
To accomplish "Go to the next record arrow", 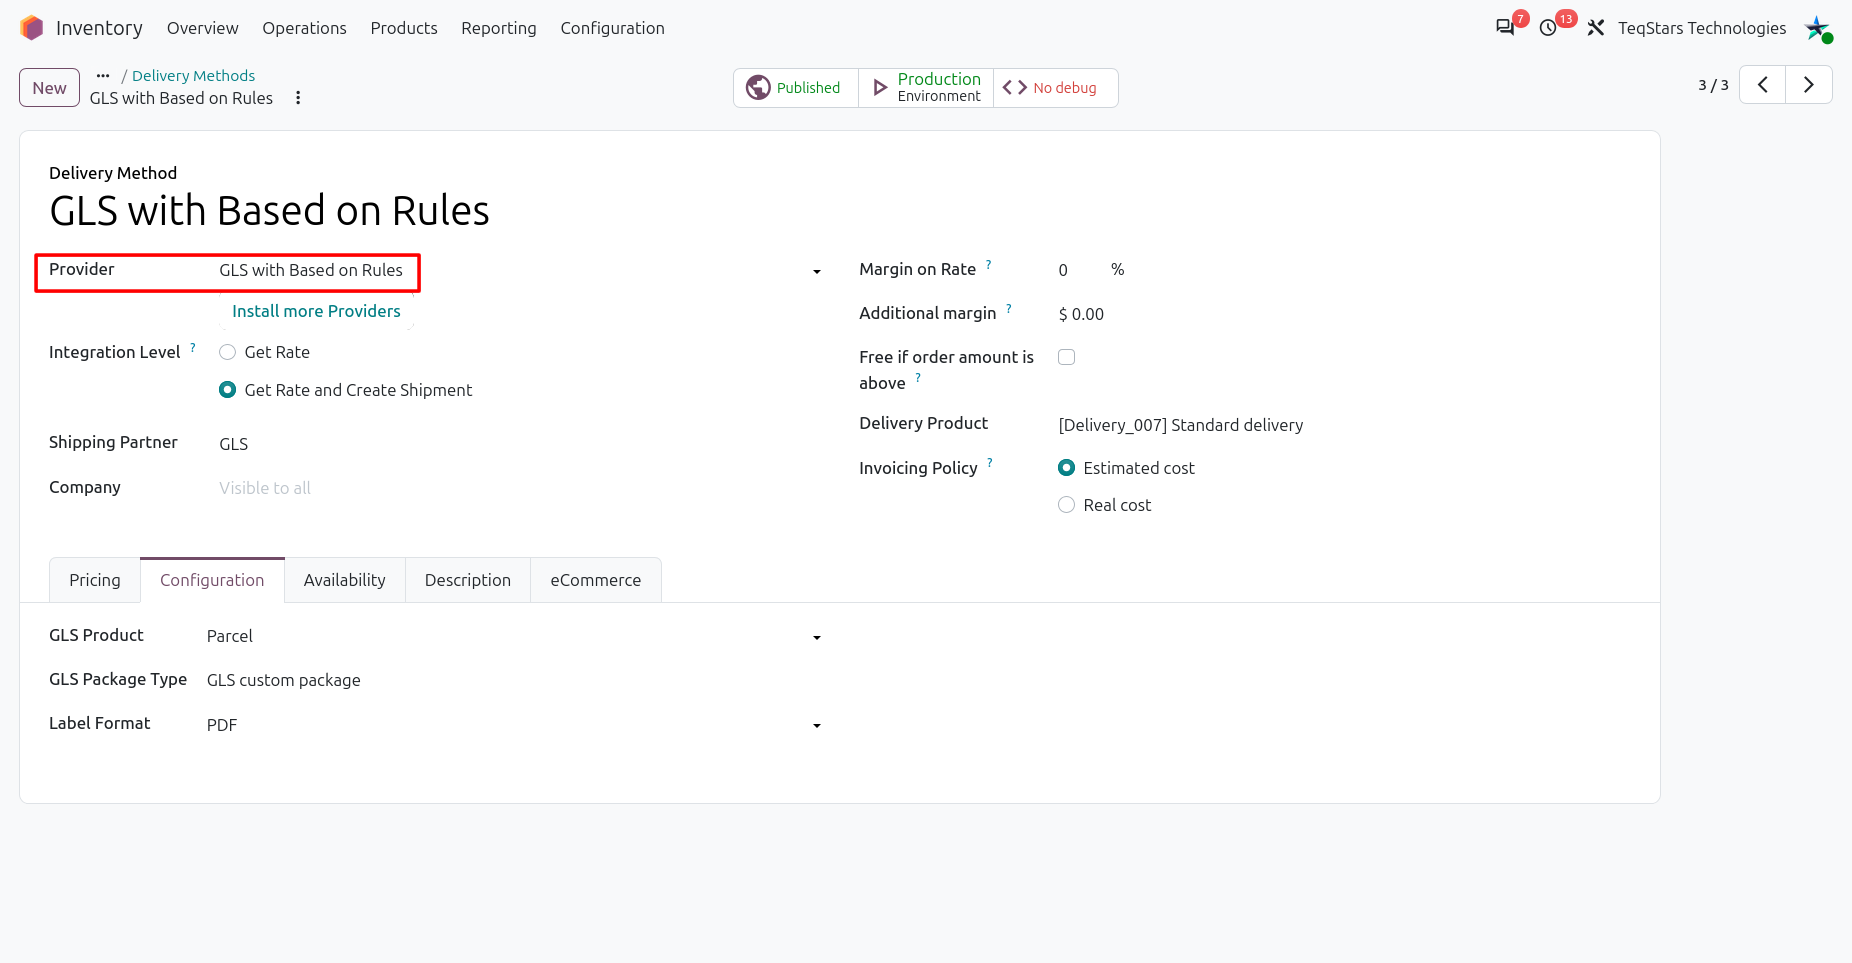I will 1809,85.
